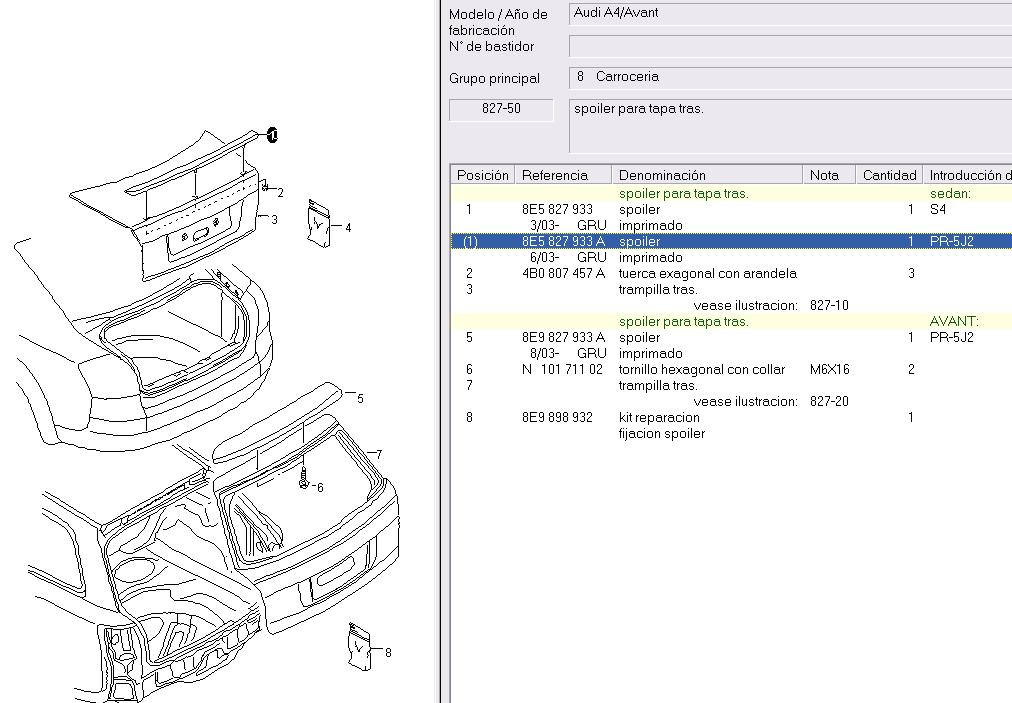The image size is (1012, 703).
Task: Select part reference '8E9 898 932'
Action: pos(557,417)
